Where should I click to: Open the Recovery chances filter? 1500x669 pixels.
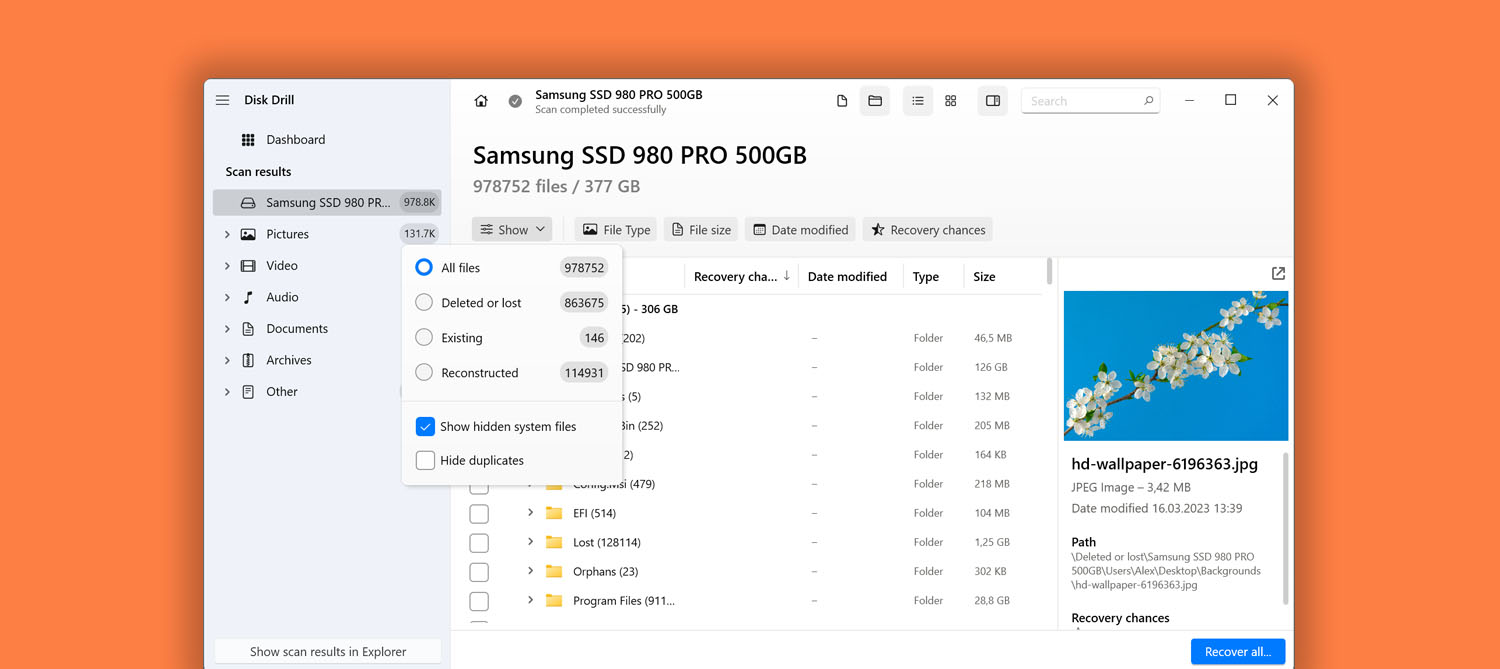click(x=927, y=229)
